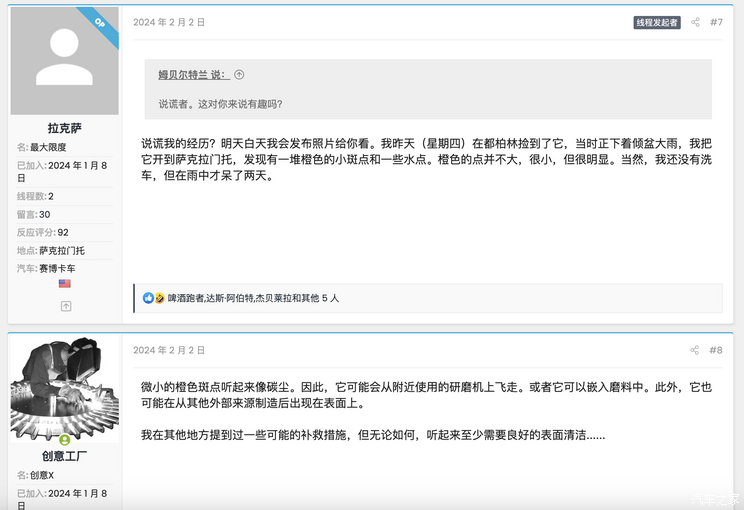Open the #7 post permalink
This screenshot has width=744, height=510.
coord(716,22)
